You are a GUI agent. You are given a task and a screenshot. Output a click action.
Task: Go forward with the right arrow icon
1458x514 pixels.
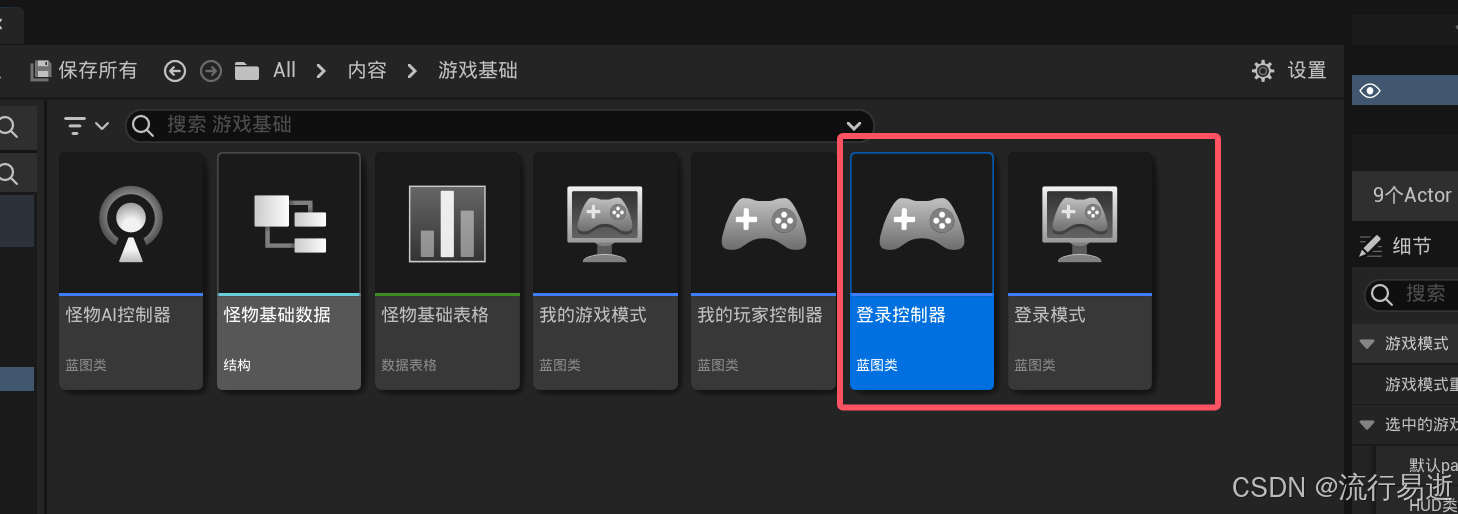click(x=210, y=70)
